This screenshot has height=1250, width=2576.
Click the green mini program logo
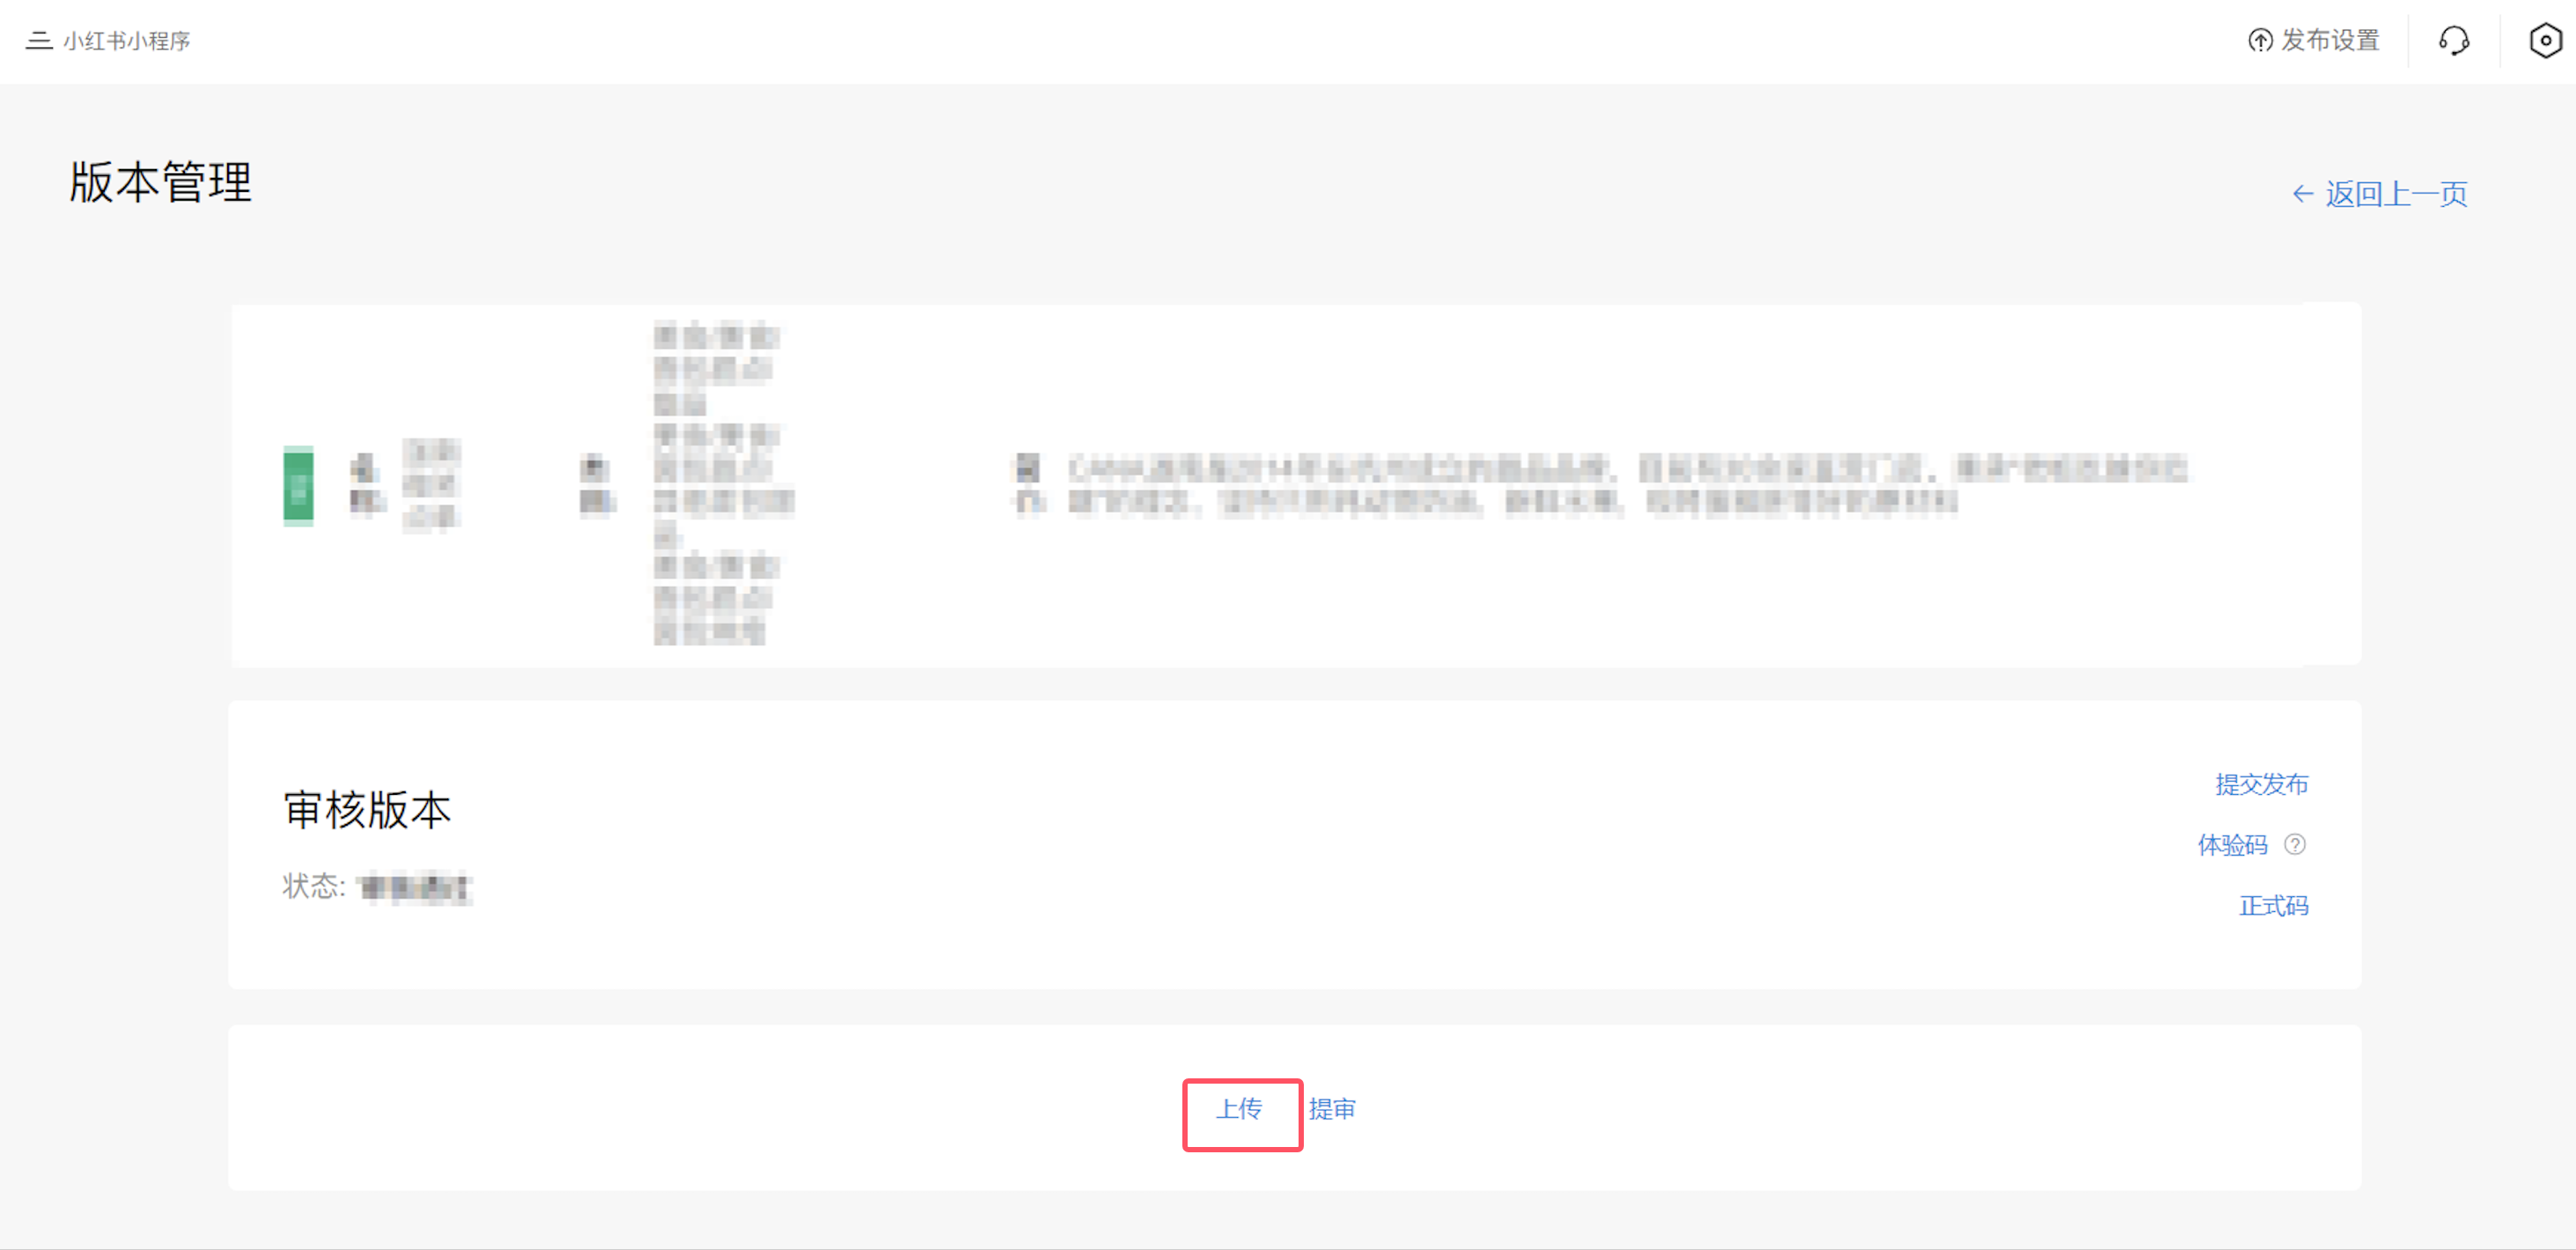coord(298,485)
